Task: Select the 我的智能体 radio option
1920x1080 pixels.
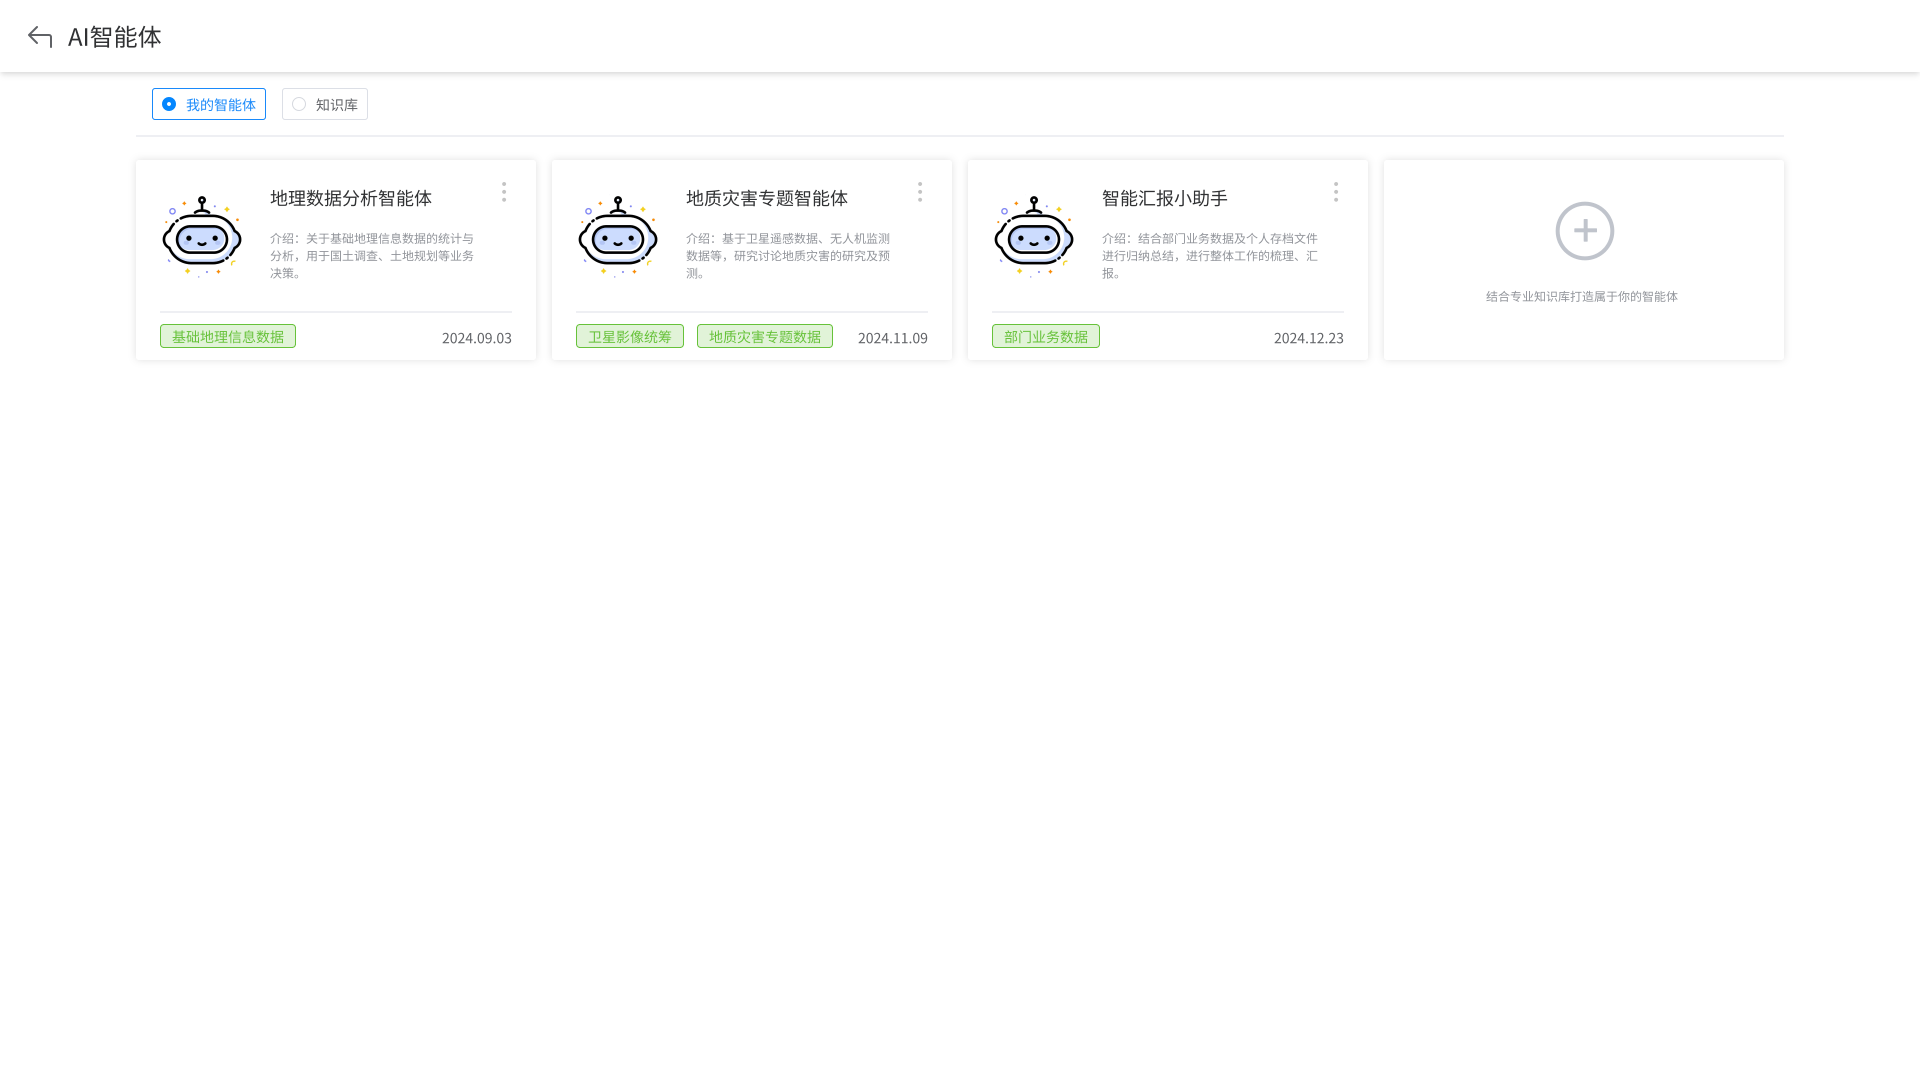Action: 209,104
